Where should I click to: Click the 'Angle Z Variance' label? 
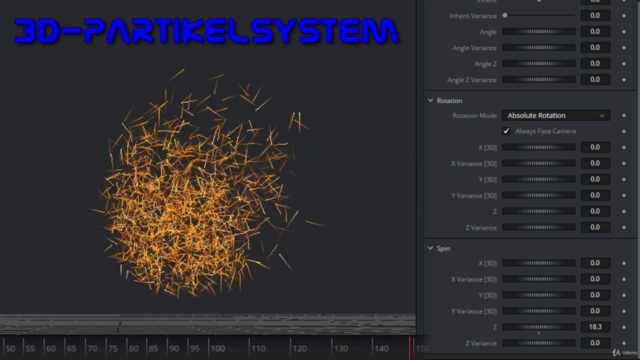tap(472, 80)
